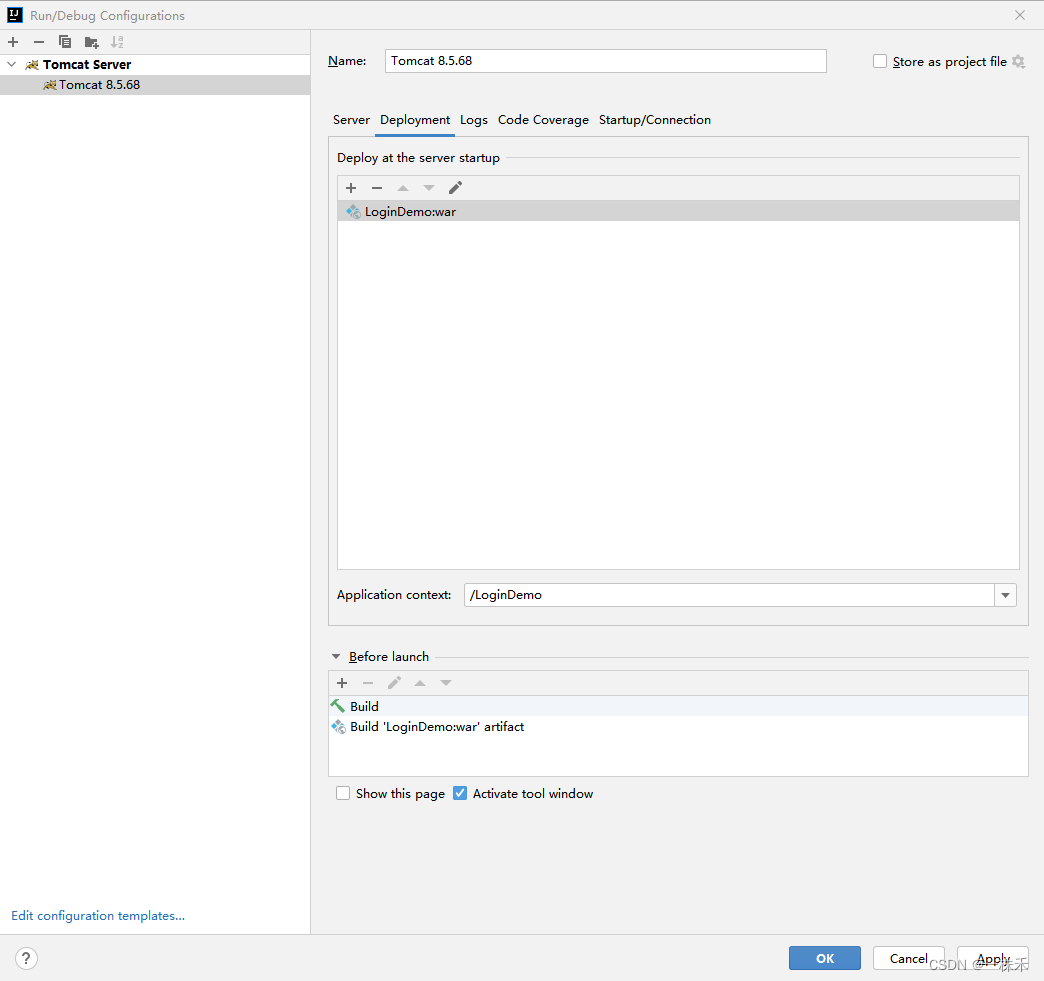The height and width of the screenshot is (981, 1044).
Task: Remove the selected run configuration
Action: pos(39,42)
